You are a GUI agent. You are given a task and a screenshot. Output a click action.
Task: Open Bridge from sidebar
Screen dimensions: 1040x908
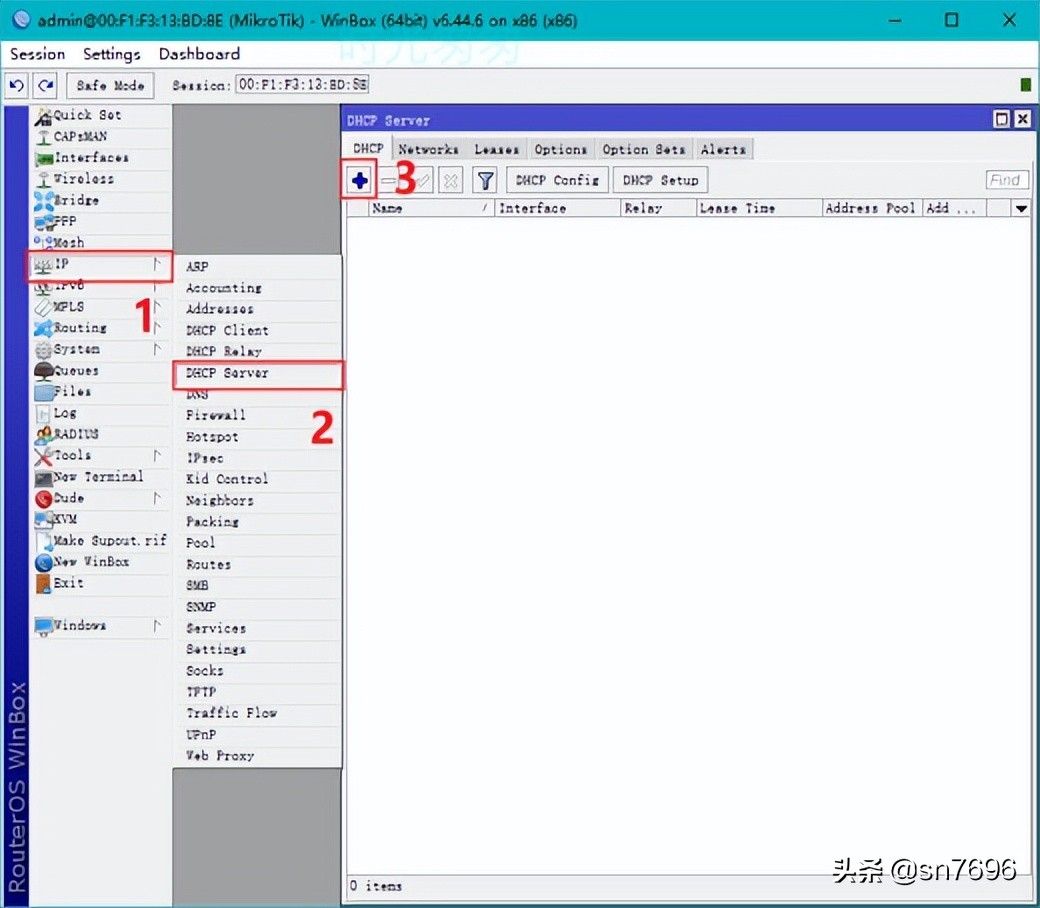click(x=100, y=200)
